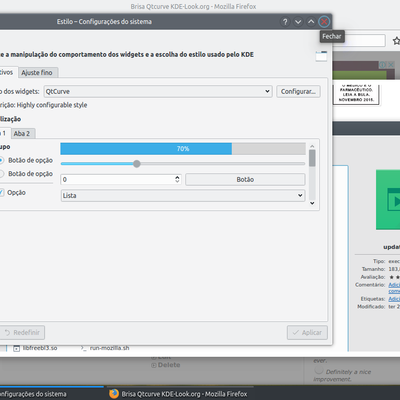Click the 'Highly configurable style' description text
Image resolution: width=400 pixels, height=400 pixels.
click(52, 105)
